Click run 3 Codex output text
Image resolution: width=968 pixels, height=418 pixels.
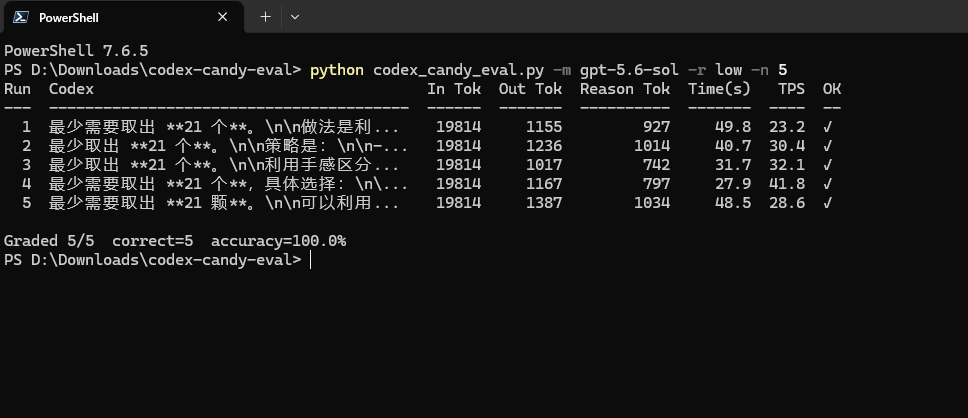pyautogui.click(x=223, y=165)
